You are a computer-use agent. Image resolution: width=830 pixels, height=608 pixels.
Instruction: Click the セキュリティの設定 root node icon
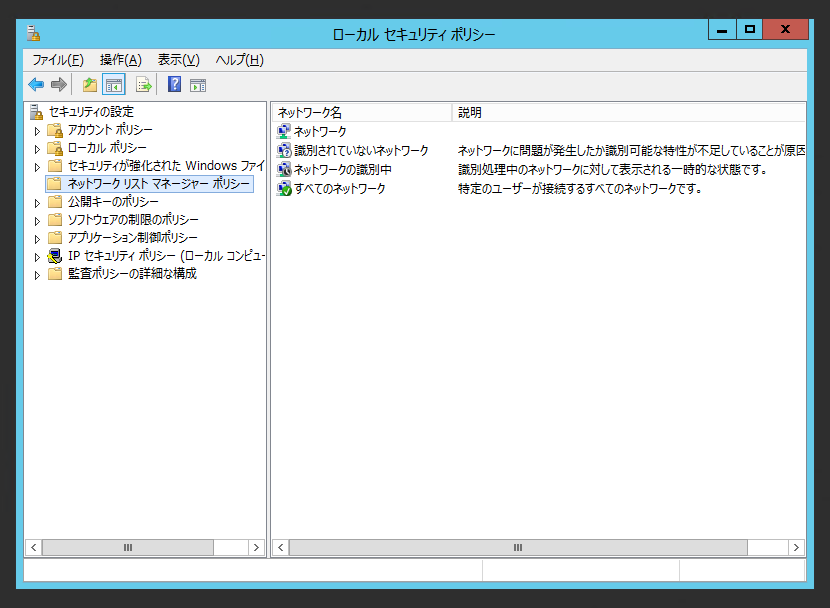click(x=36, y=112)
